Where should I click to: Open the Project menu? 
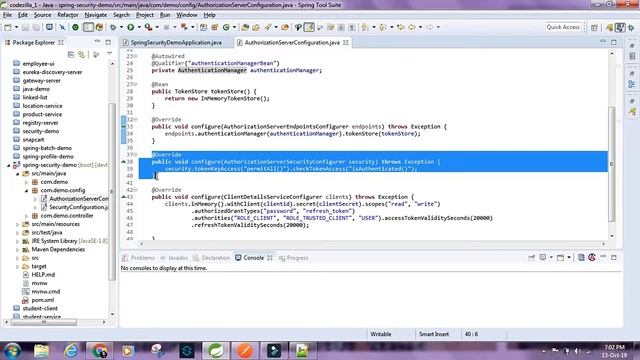coord(144,15)
